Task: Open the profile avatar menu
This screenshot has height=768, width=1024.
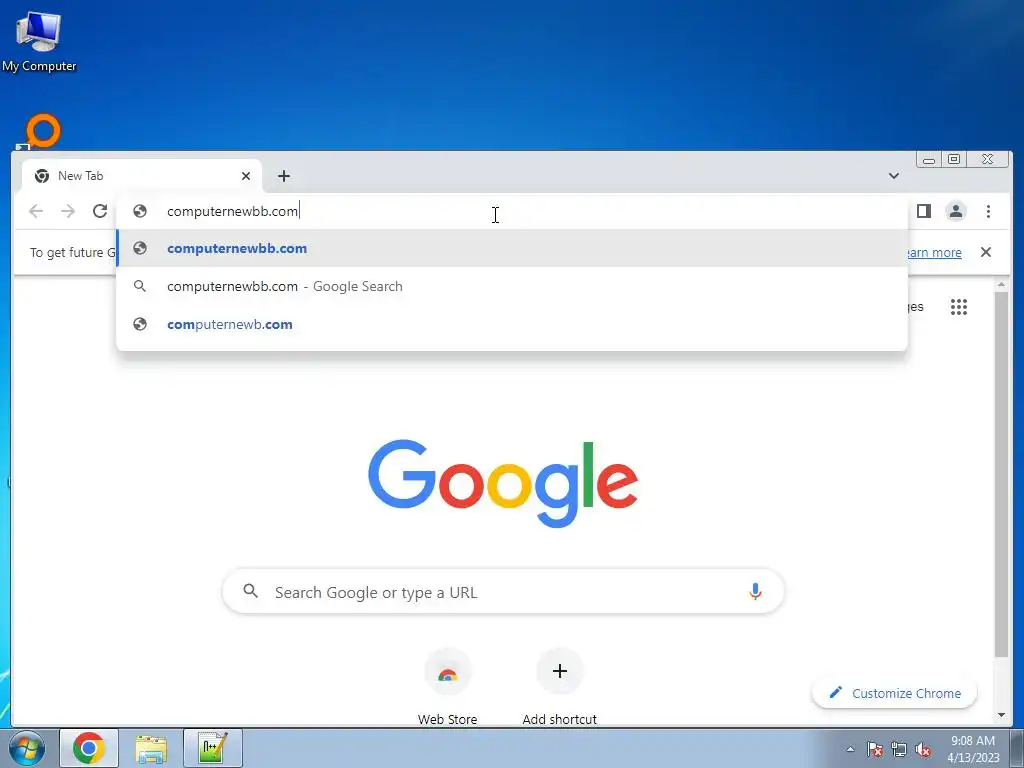Action: point(956,211)
